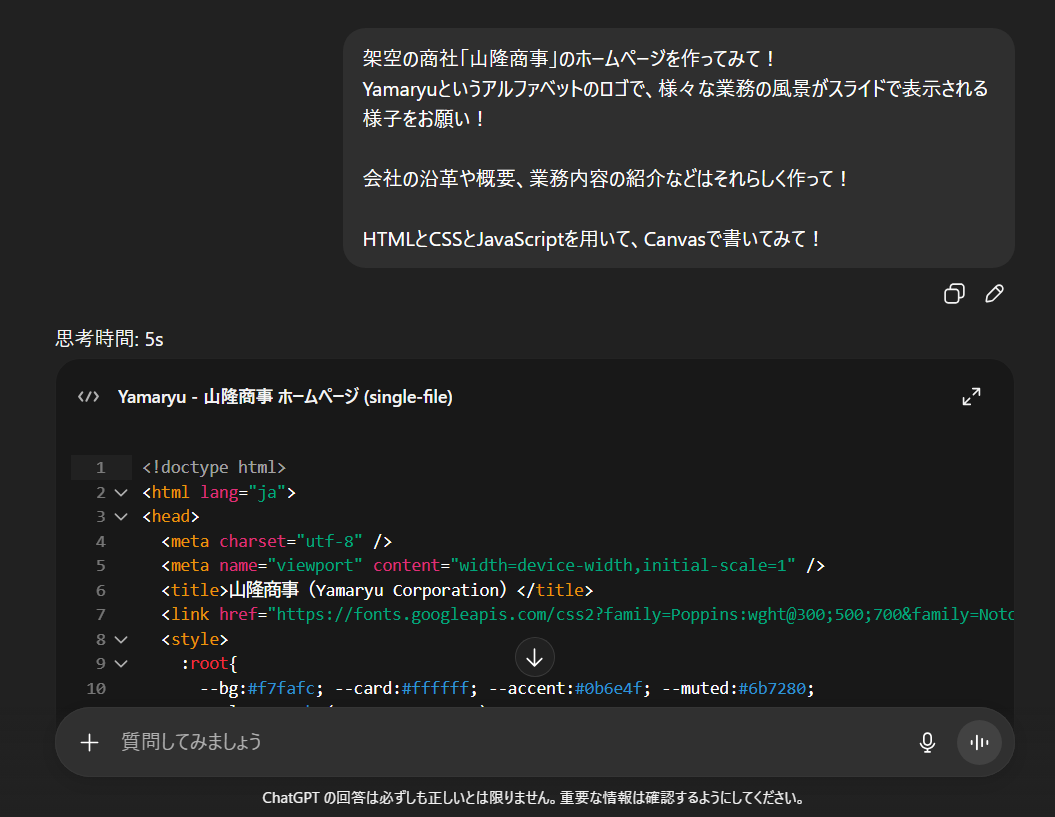Viewport: 1055px width, 817px height.
Task: Click line number 1 in the gutter
Action: [100, 468]
